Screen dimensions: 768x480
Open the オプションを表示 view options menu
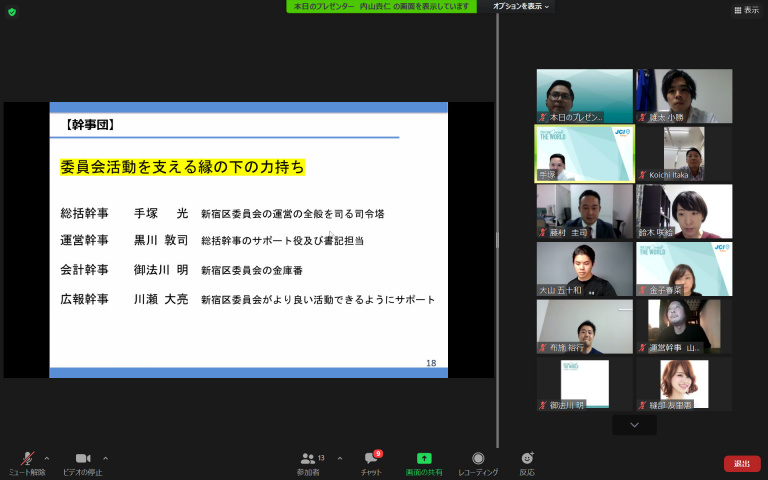pos(521,6)
